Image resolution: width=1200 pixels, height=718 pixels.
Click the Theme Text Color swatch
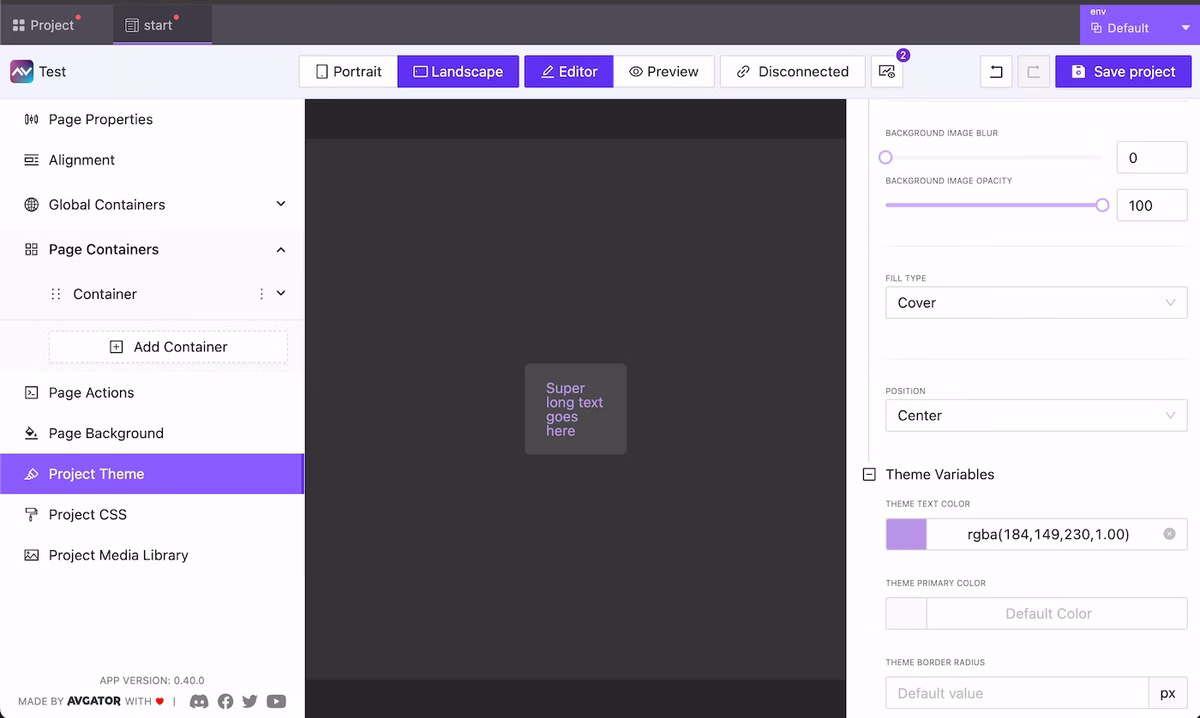tap(905, 534)
